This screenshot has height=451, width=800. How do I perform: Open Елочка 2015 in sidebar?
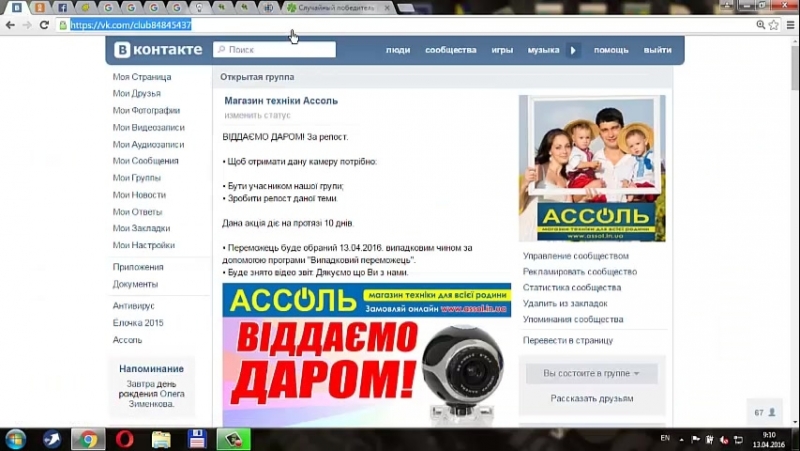click(138, 322)
